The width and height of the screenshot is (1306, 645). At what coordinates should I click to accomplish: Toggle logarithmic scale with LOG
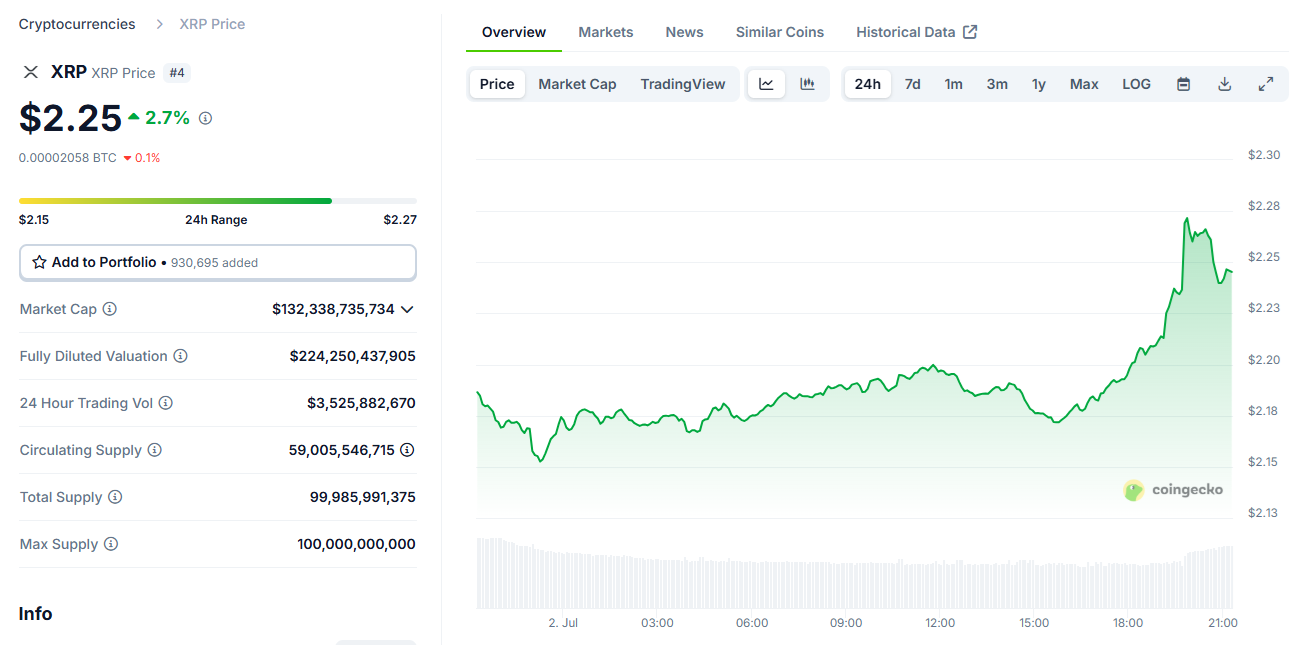(x=1136, y=84)
